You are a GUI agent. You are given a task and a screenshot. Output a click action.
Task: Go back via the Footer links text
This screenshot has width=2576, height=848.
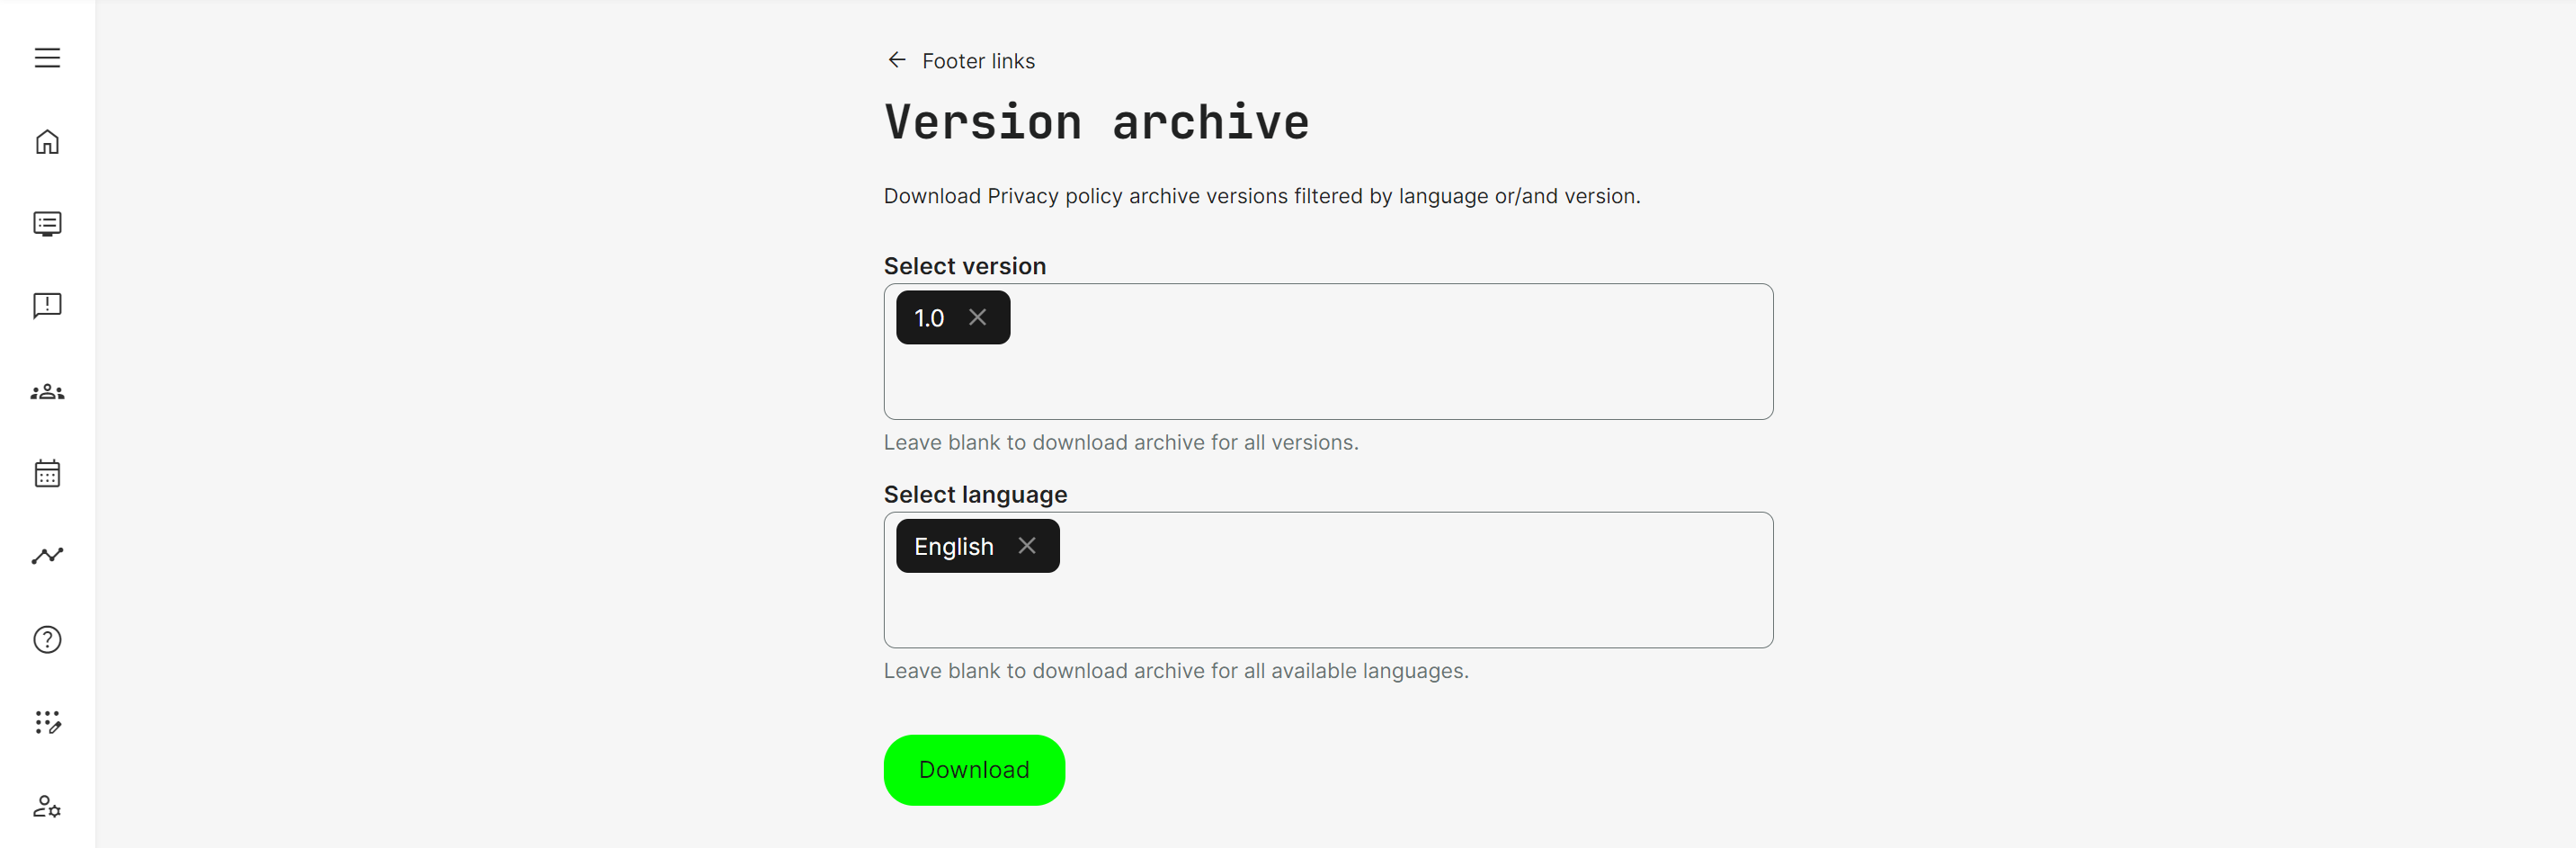[978, 61]
